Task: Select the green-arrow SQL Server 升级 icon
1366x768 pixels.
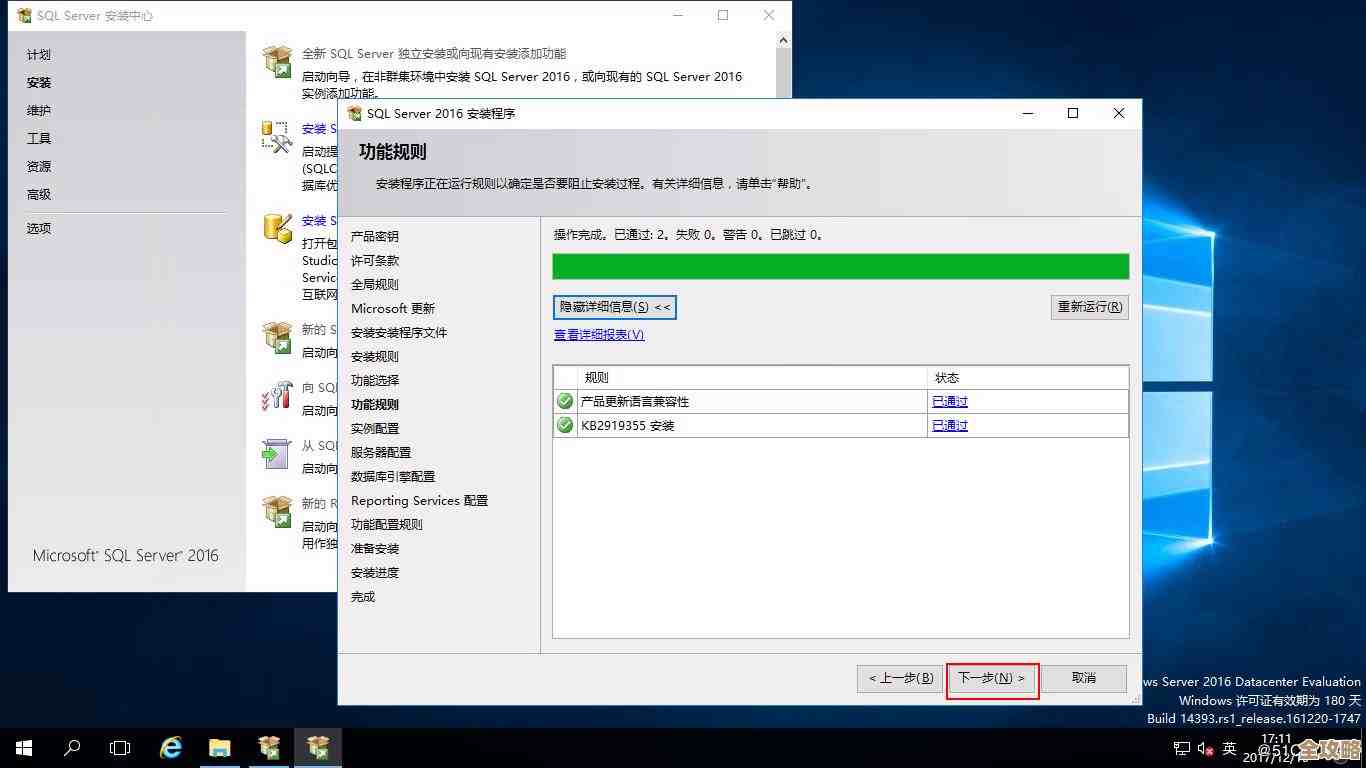Action: point(275,453)
